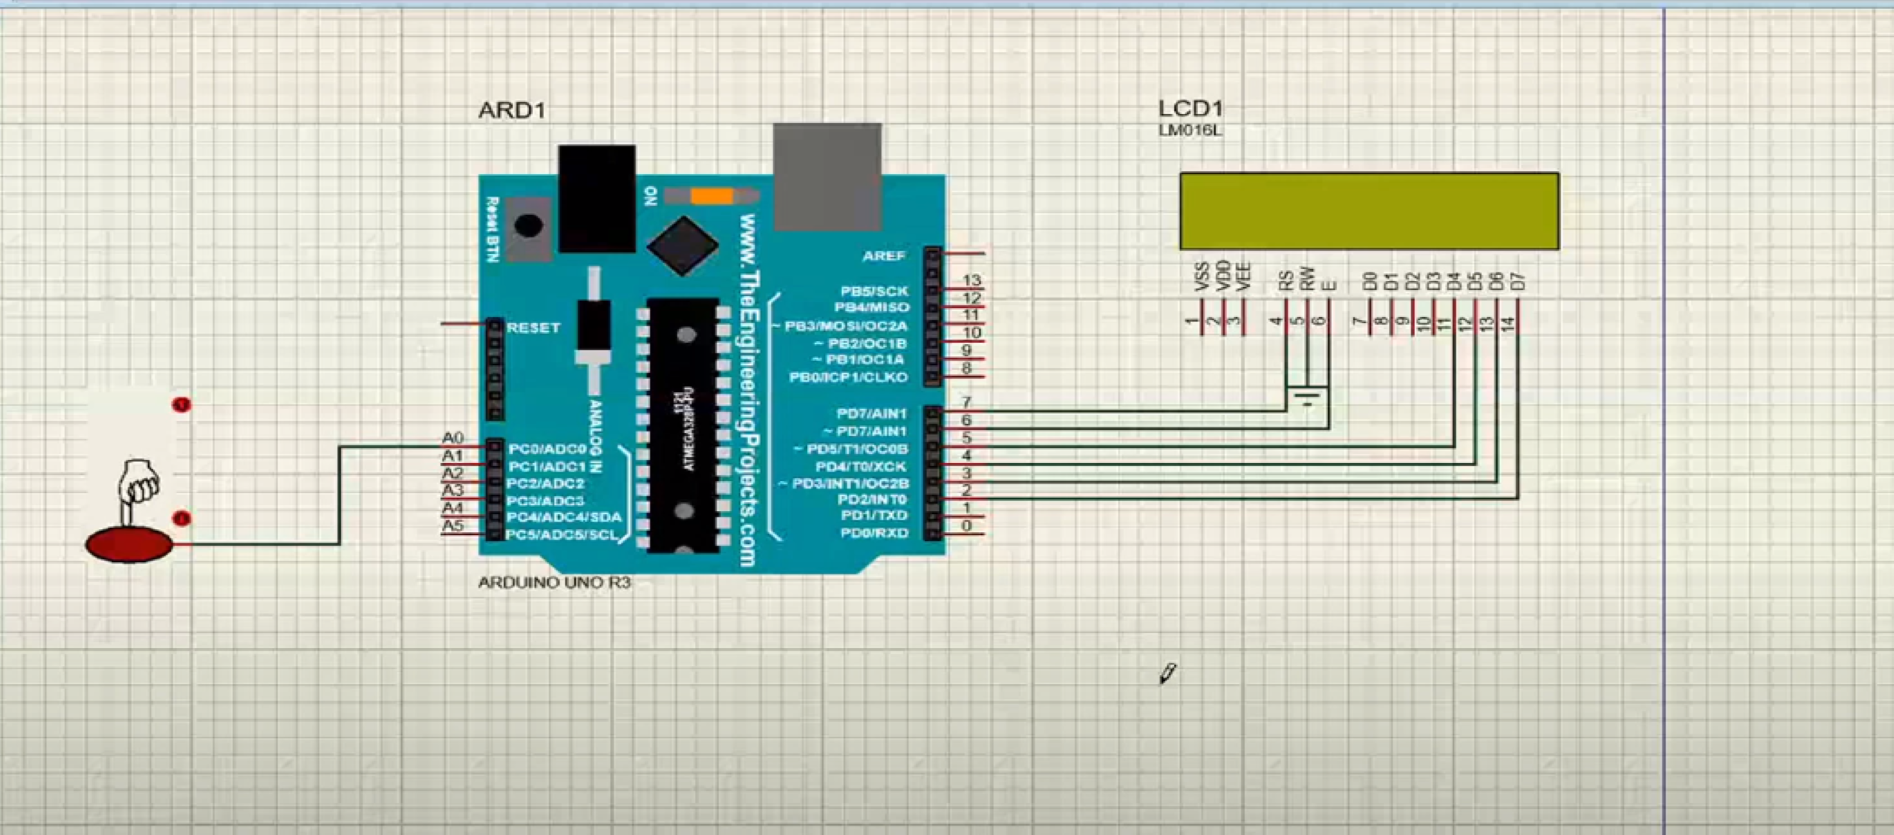The image size is (1894, 835).
Task: Click the PB0/ICP1/CLKO pin label
Action: point(849,377)
